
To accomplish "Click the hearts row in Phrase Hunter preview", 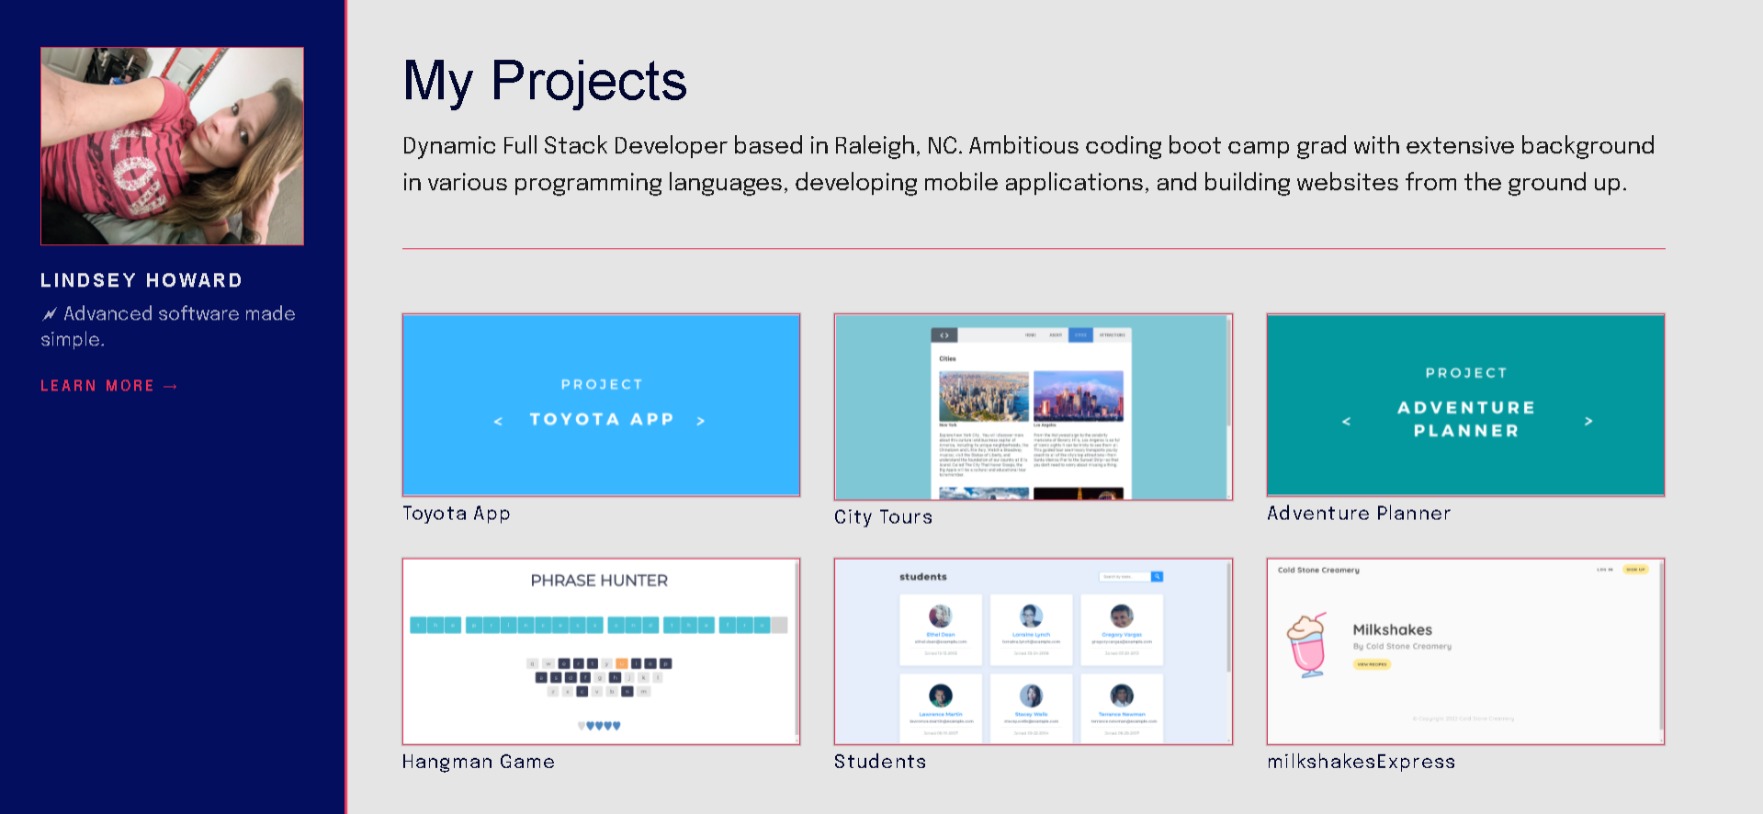I will [x=599, y=726].
